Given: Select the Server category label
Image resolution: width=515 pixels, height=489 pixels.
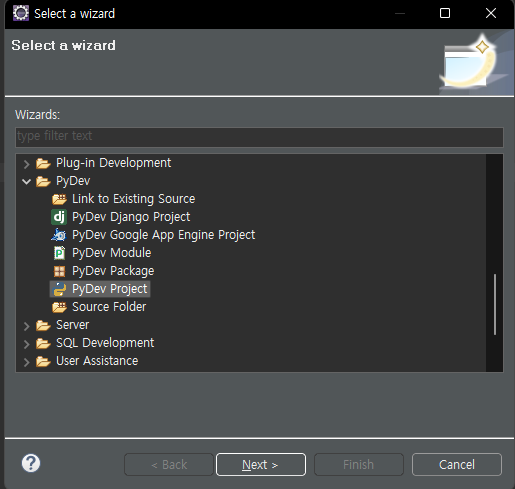Looking at the screenshot, I should coord(73,325).
